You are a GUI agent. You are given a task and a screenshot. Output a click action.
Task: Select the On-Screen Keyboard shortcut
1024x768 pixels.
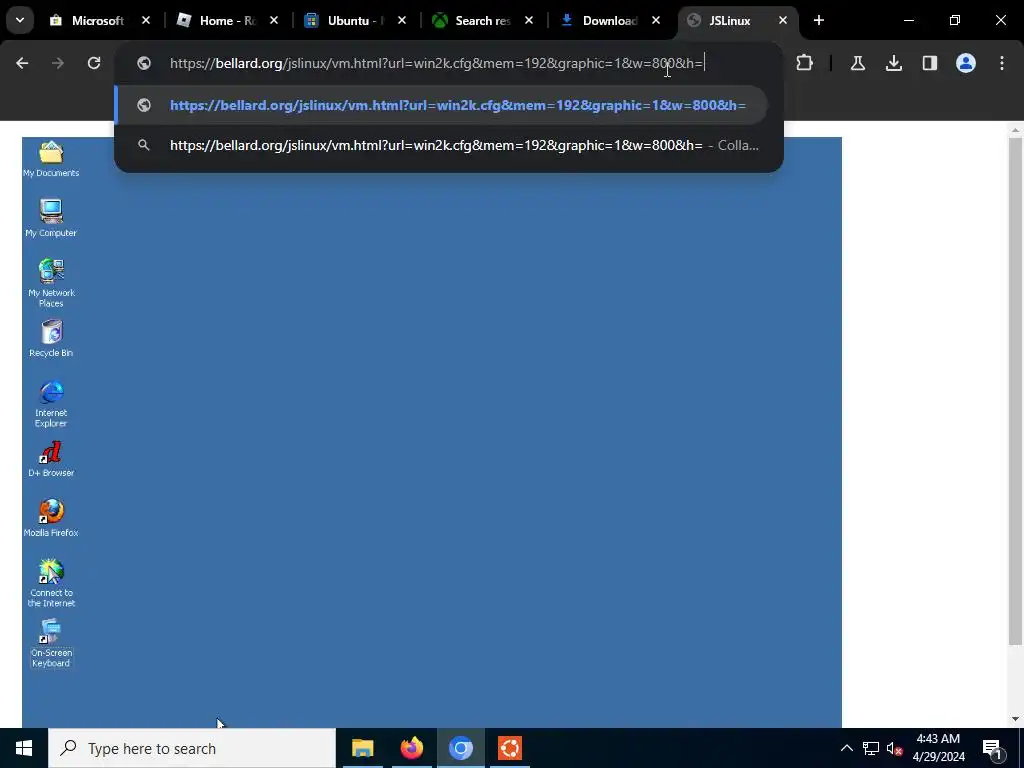click(51, 643)
